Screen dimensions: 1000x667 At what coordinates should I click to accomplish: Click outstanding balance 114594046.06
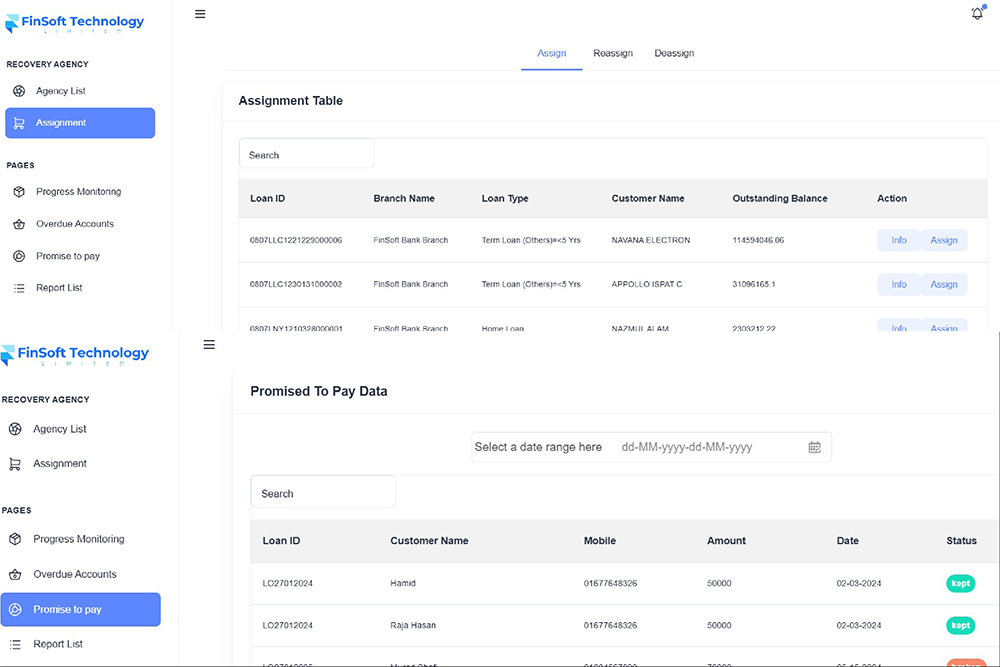(758, 240)
